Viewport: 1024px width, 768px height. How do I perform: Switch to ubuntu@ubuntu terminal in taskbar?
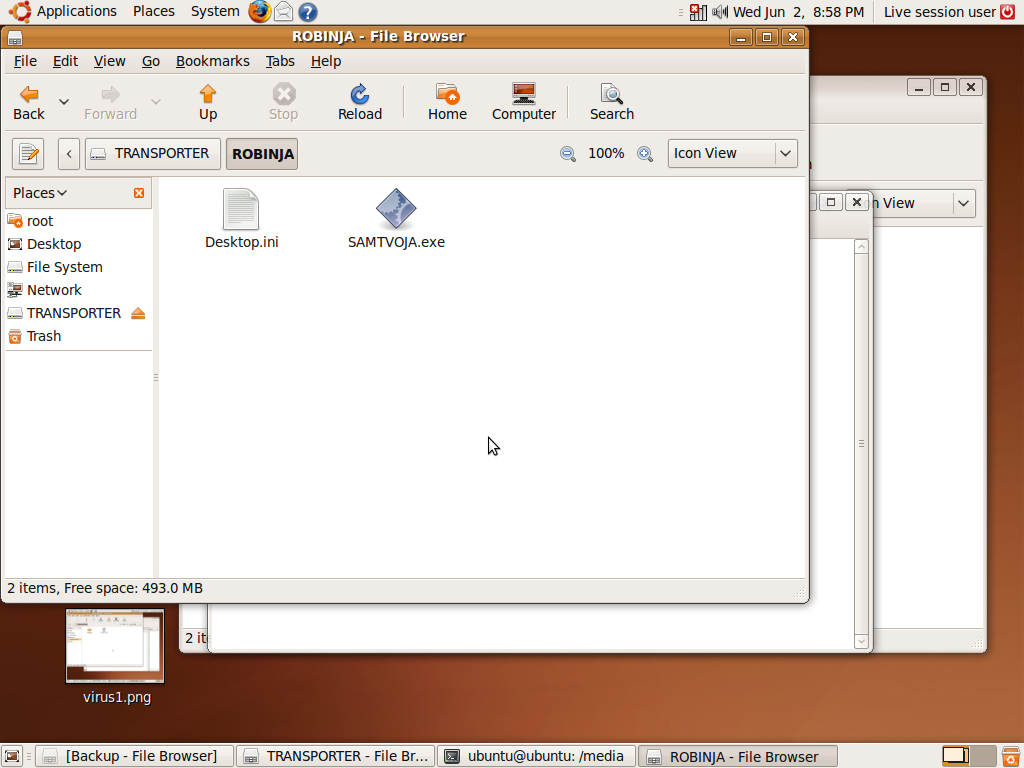click(x=537, y=756)
